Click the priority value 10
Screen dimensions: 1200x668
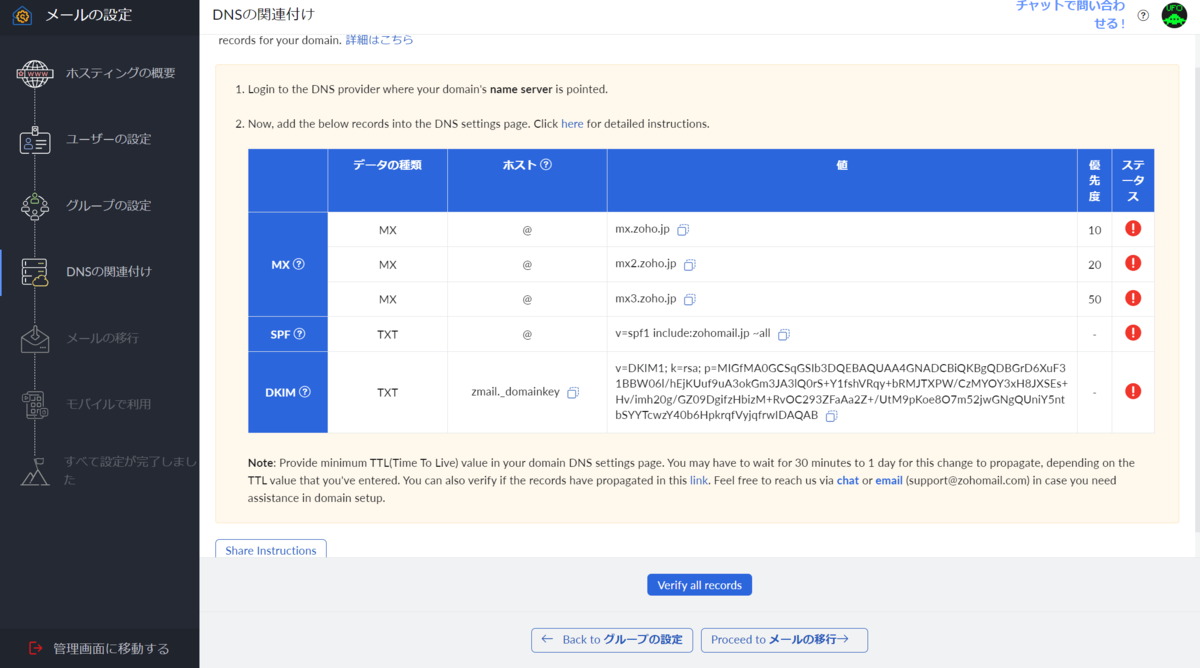[1094, 230]
